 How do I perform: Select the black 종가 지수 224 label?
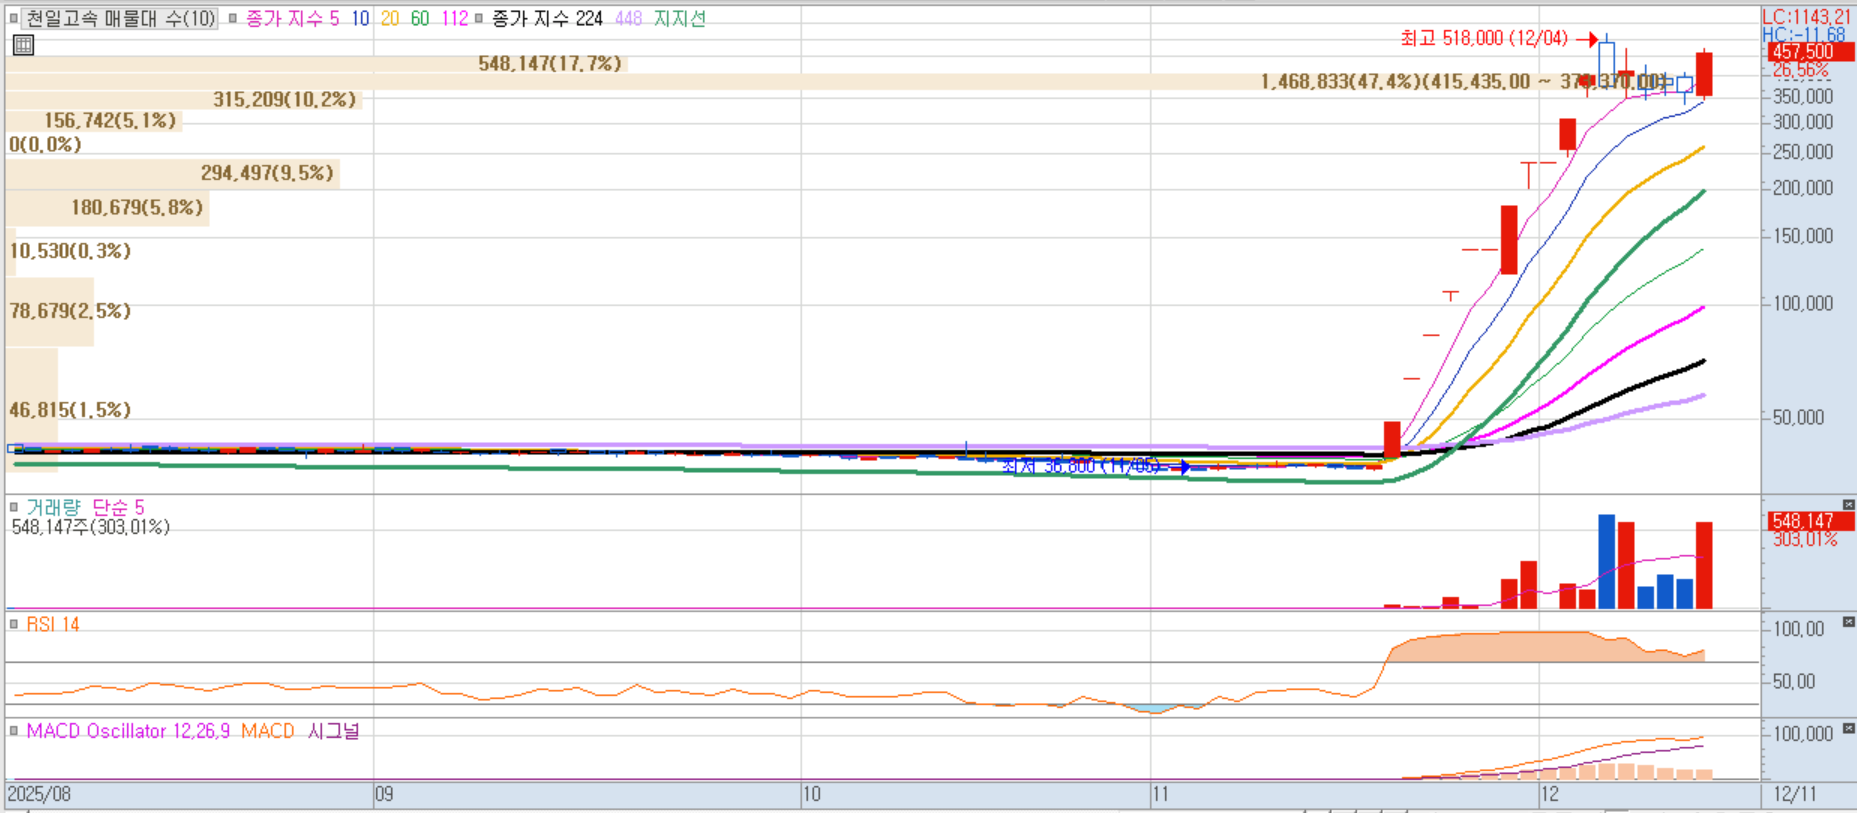[547, 18]
